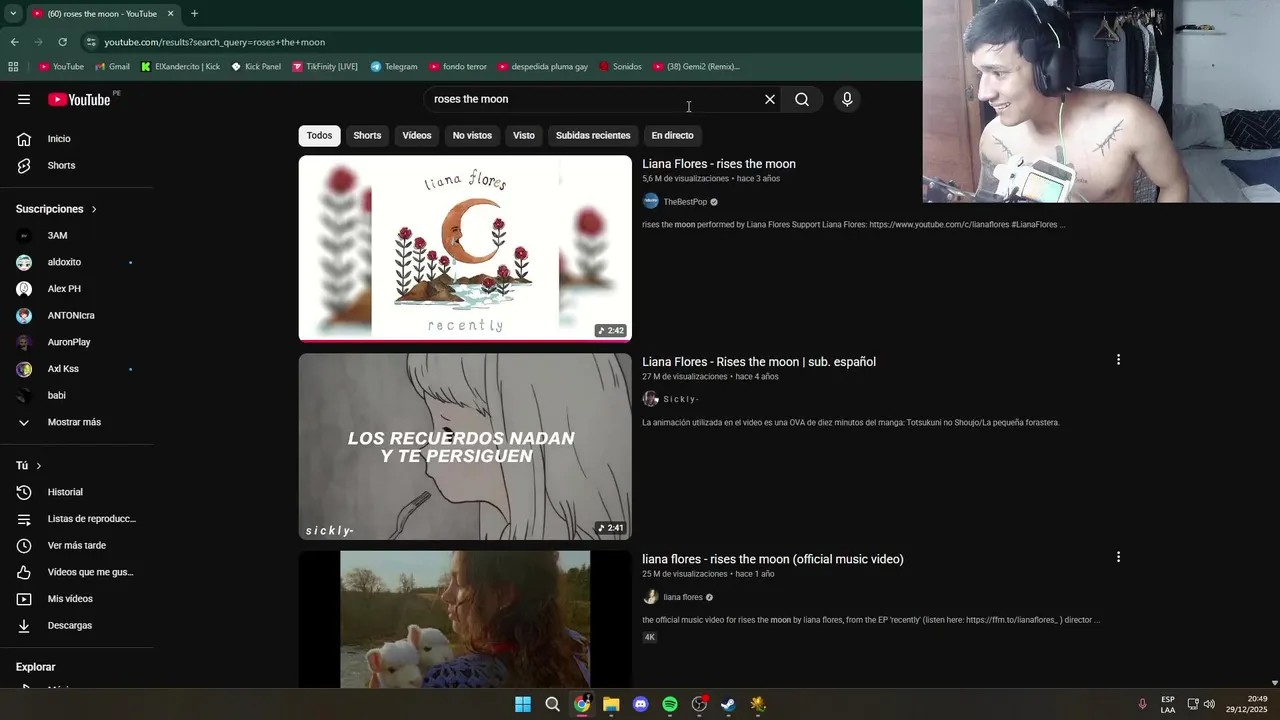
Task: Select the Todos filter chip
Action: 320,135
